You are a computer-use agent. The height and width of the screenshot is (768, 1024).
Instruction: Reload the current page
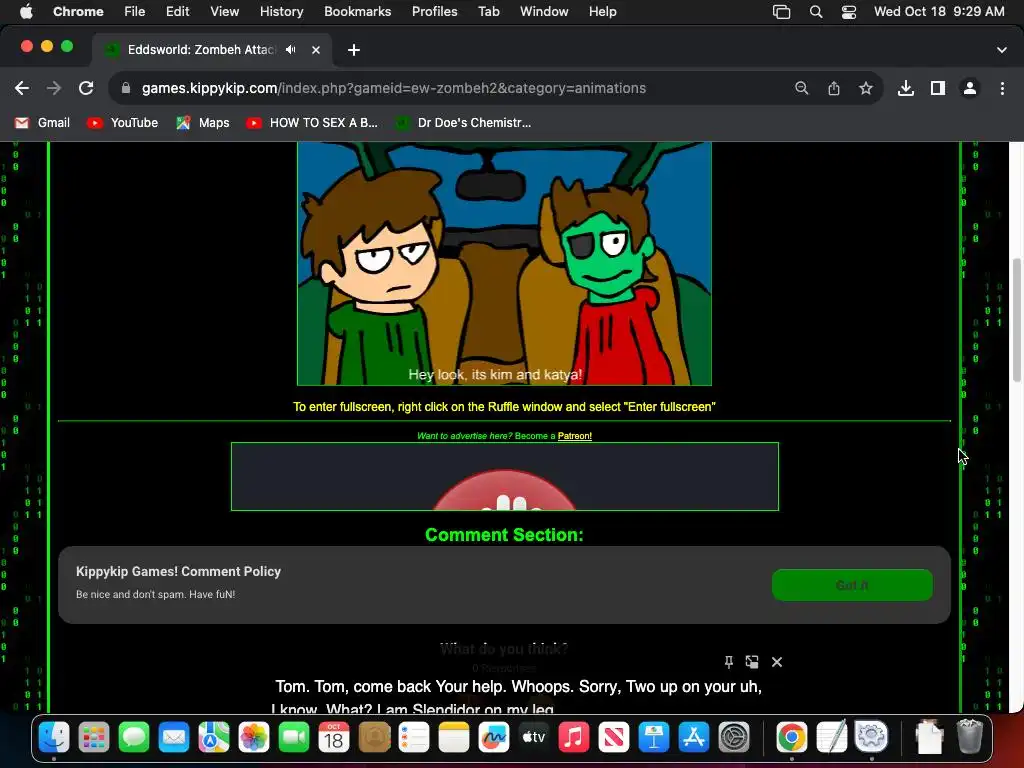pyautogui.click(x=86, y=88)
